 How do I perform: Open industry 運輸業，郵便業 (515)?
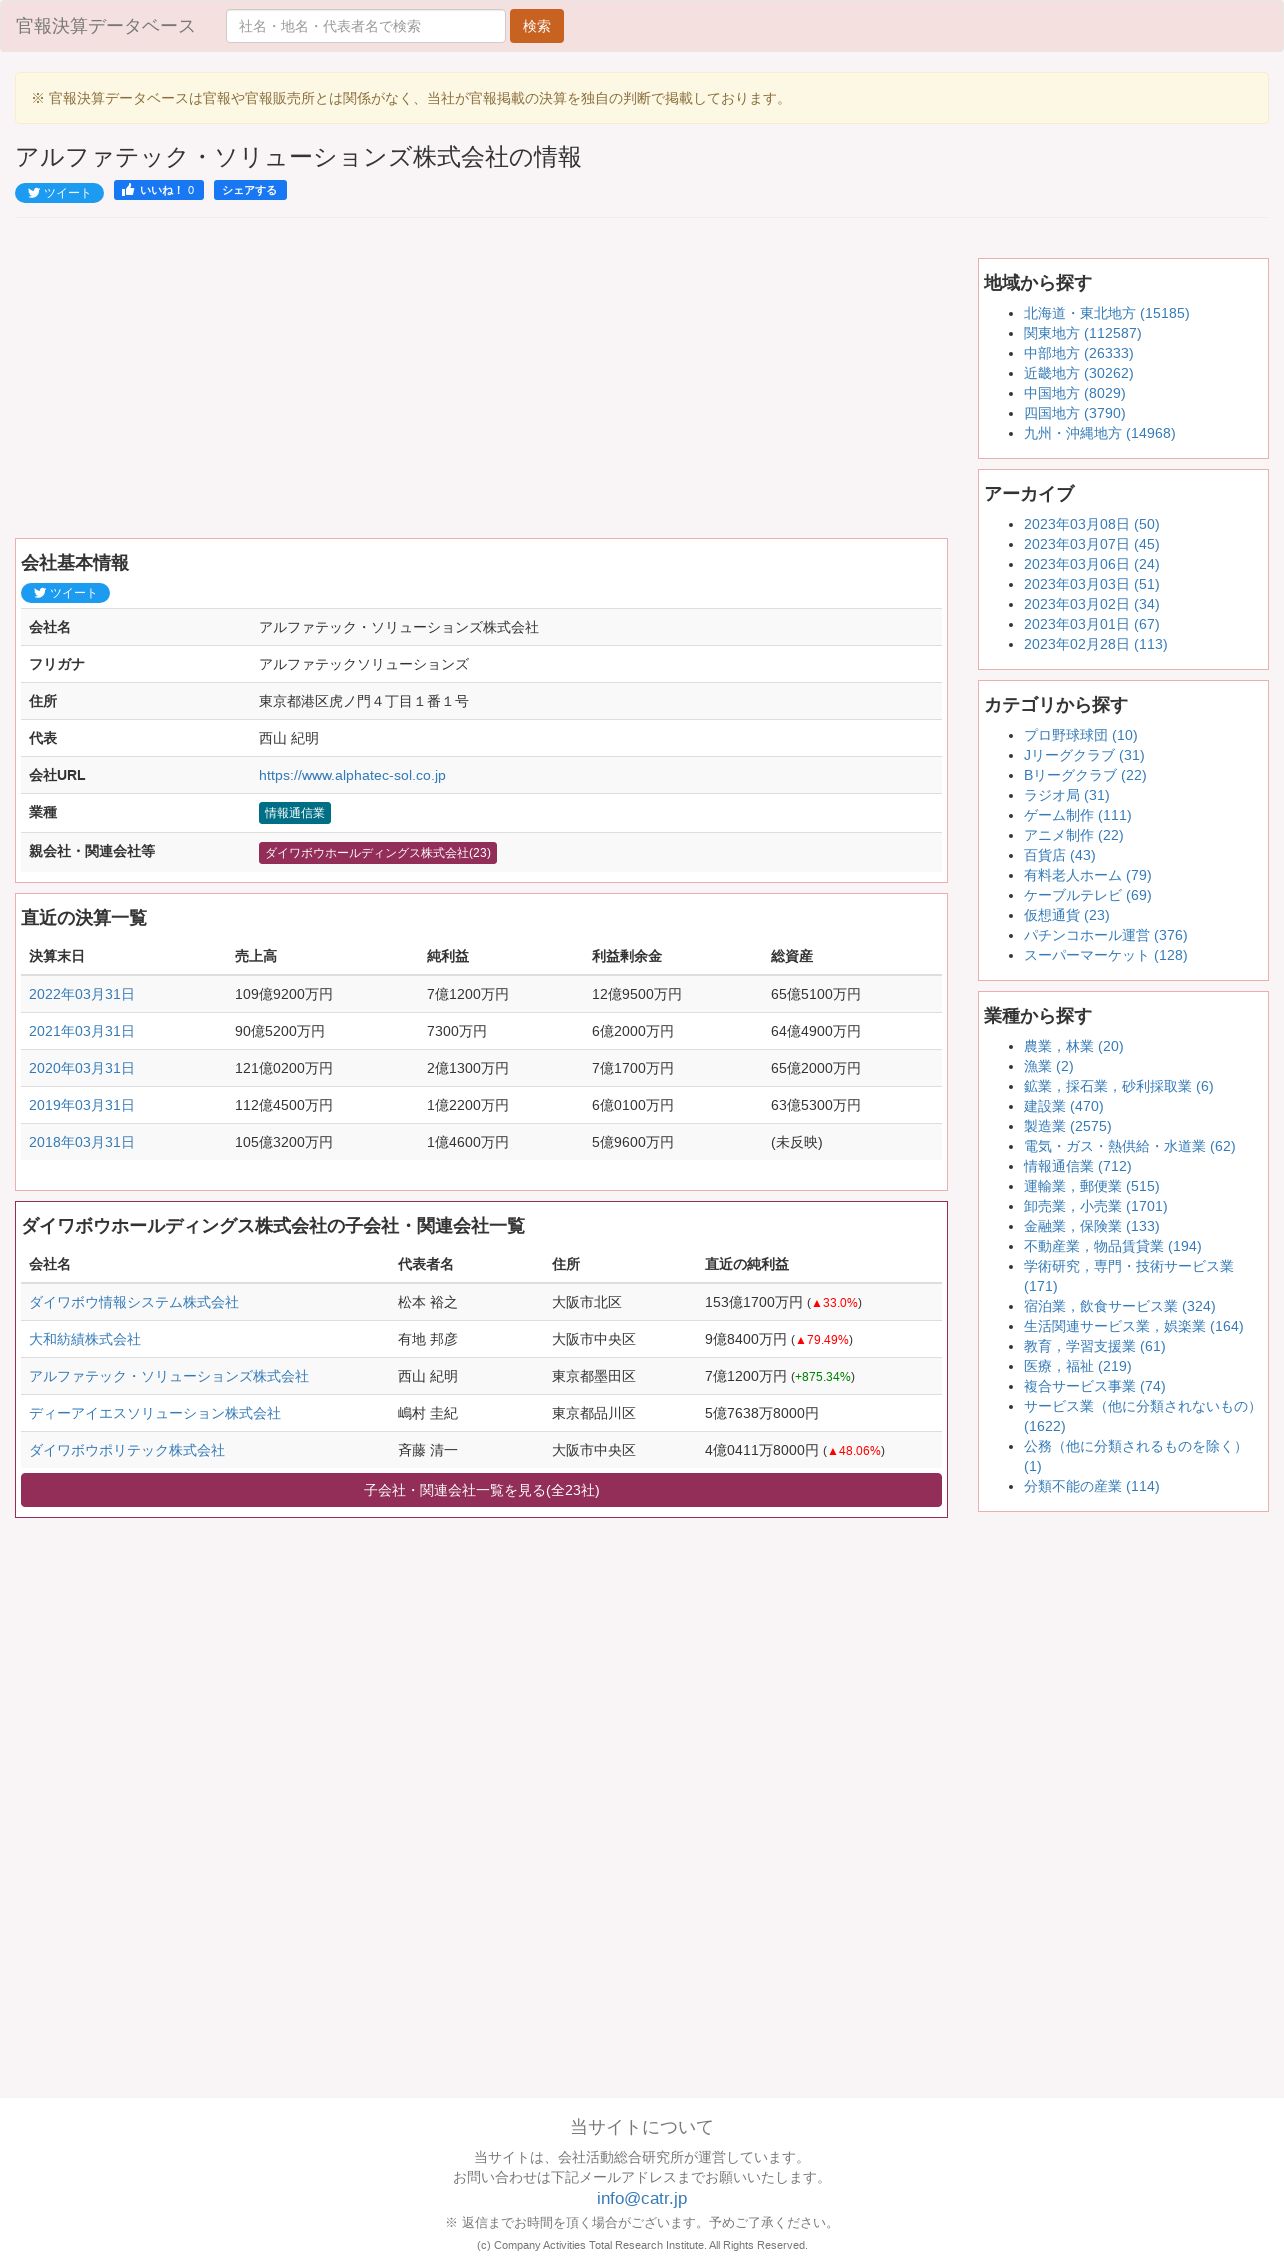tap(1091, 1186)
